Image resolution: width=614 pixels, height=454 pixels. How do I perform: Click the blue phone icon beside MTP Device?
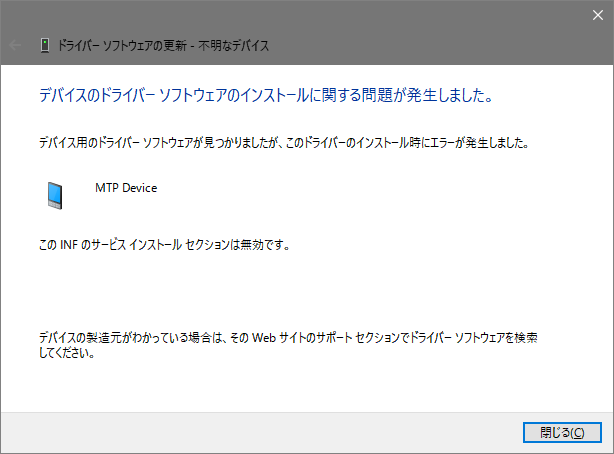tap(55, 195)
